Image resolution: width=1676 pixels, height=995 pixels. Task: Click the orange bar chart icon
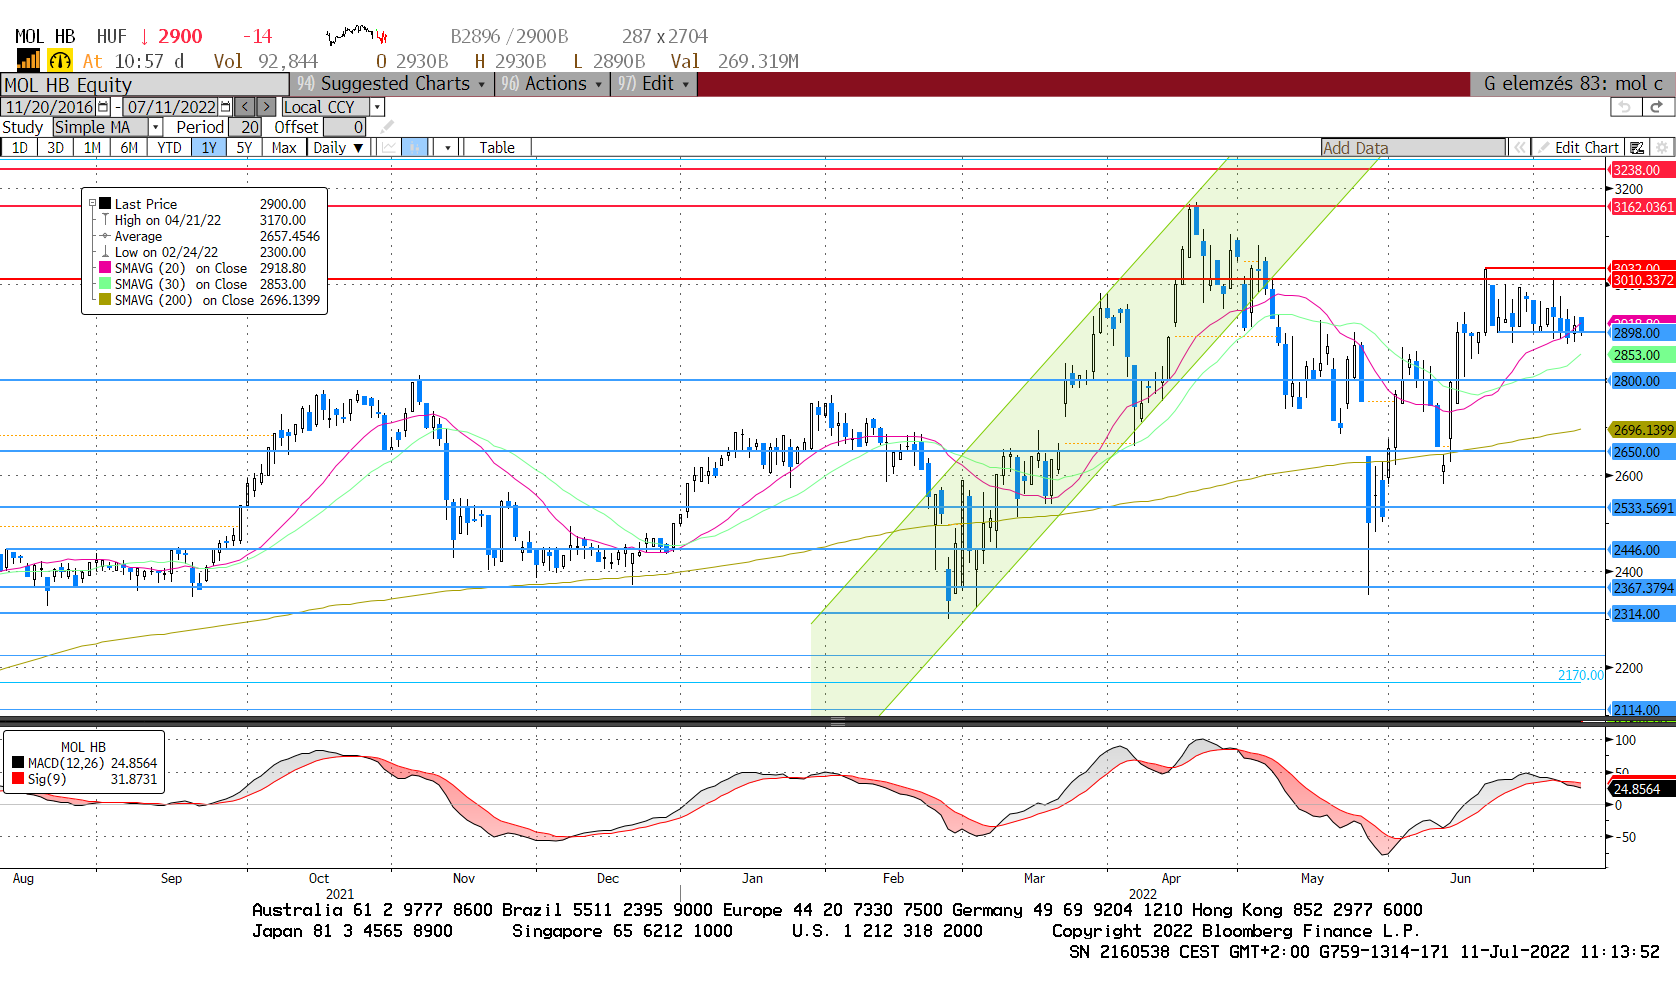pos(29,60)
